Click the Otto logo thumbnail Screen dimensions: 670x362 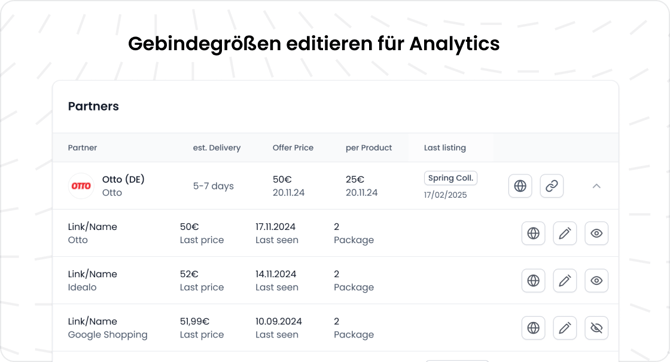81,186
